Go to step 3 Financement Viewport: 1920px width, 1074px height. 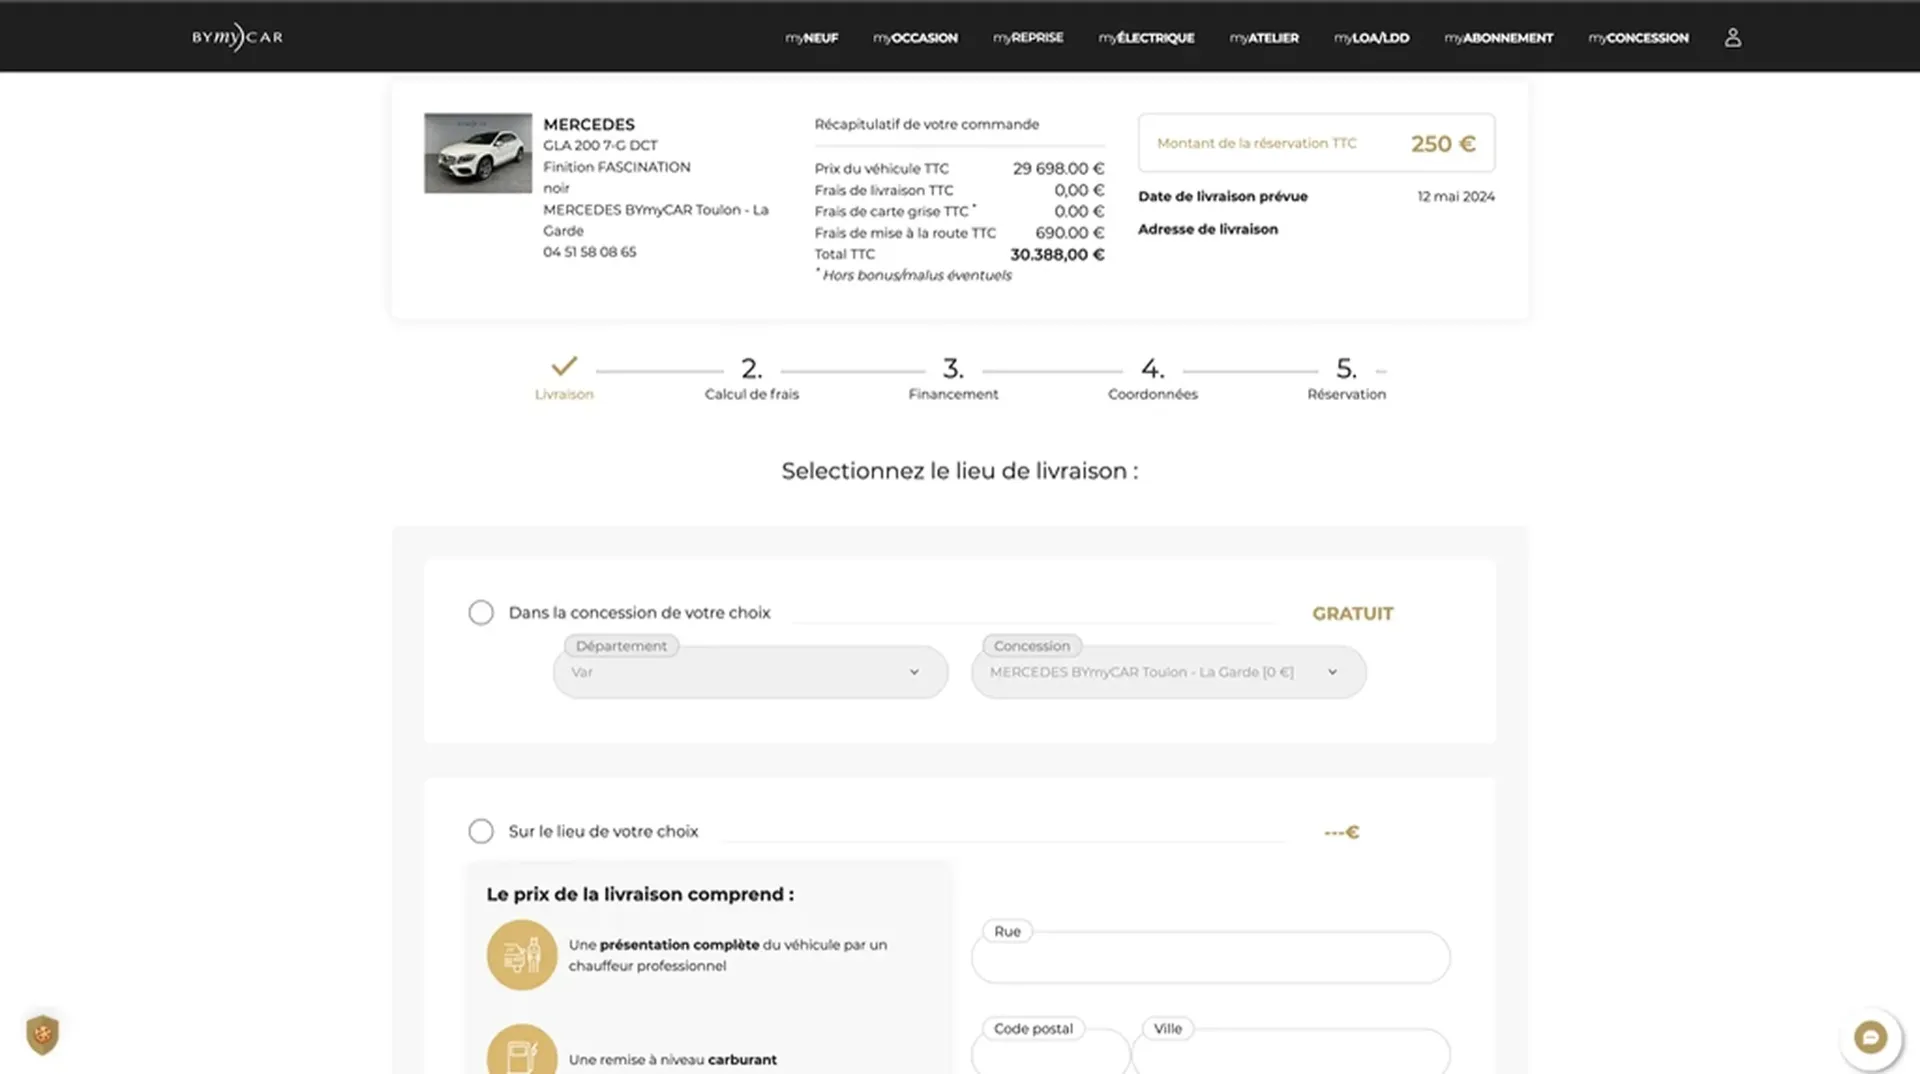tap(953, 379)
